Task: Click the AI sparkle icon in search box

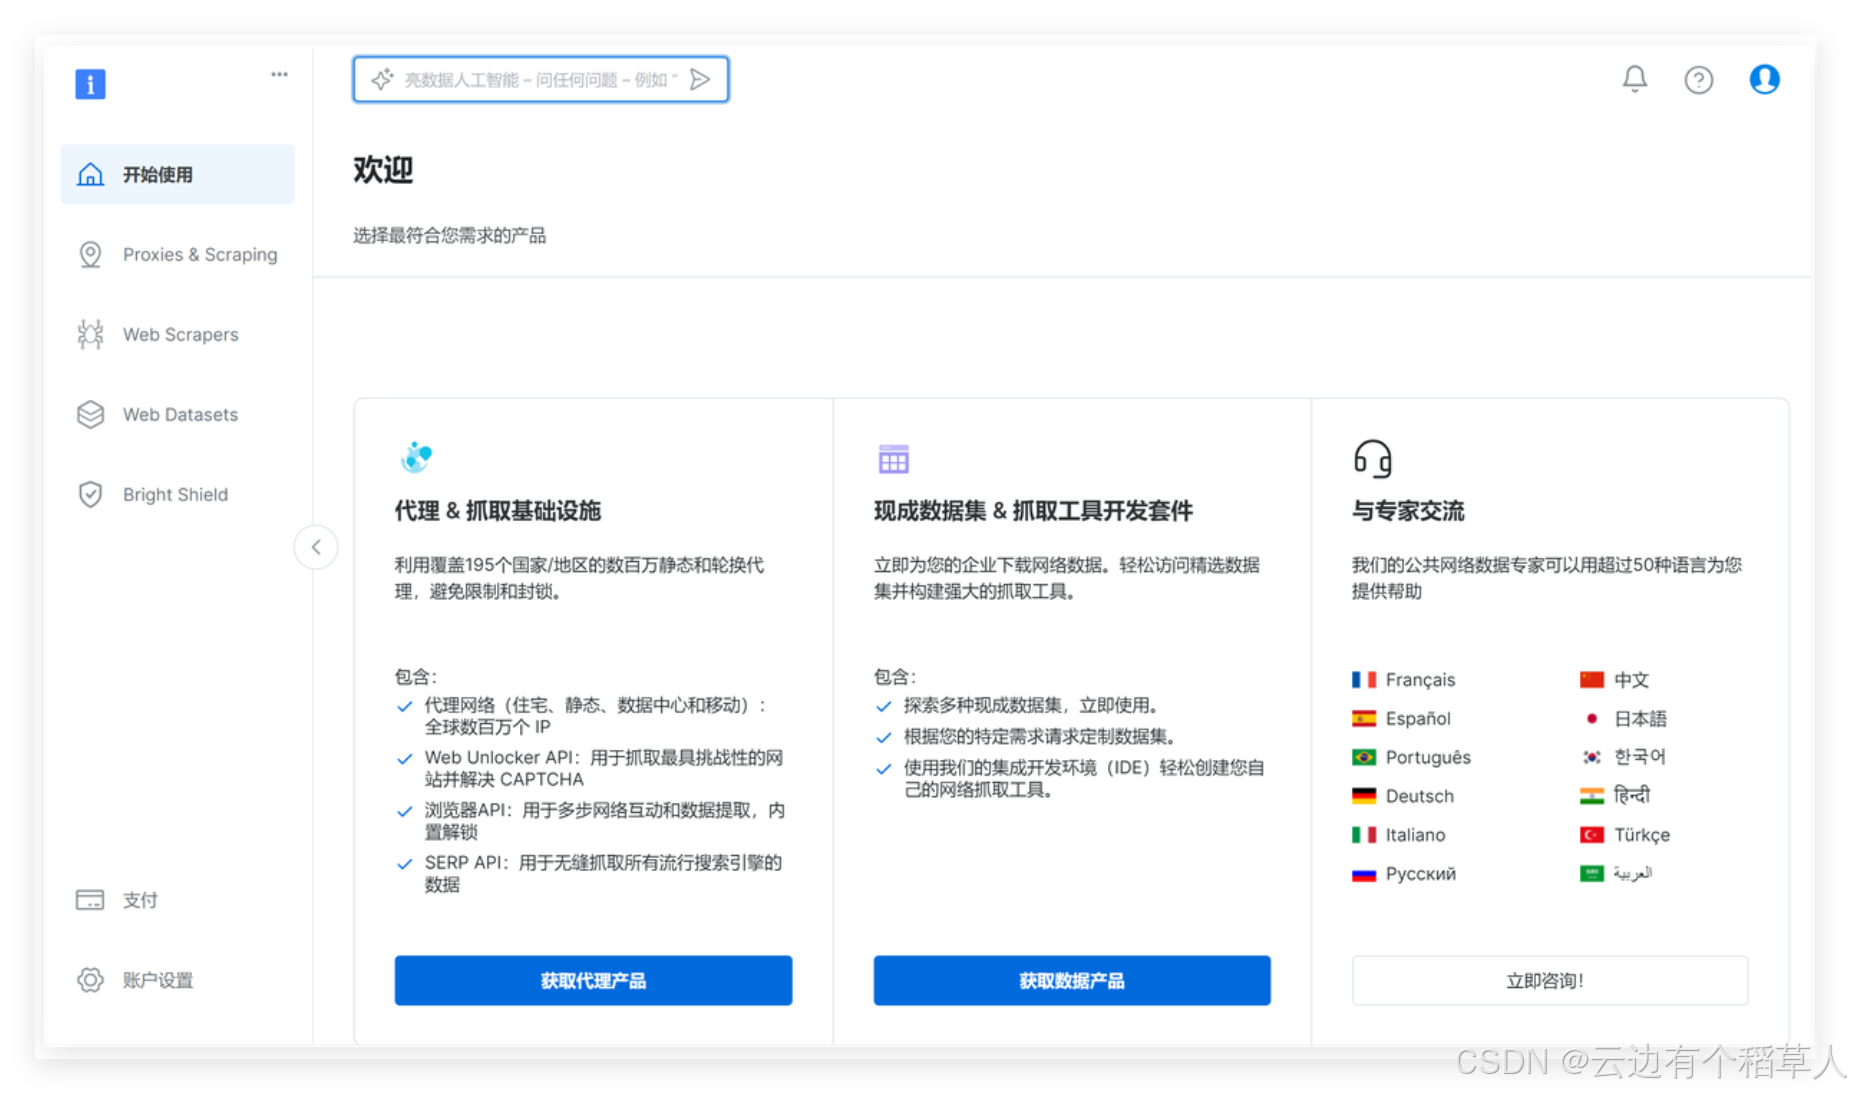Action: tap(382, 79)
